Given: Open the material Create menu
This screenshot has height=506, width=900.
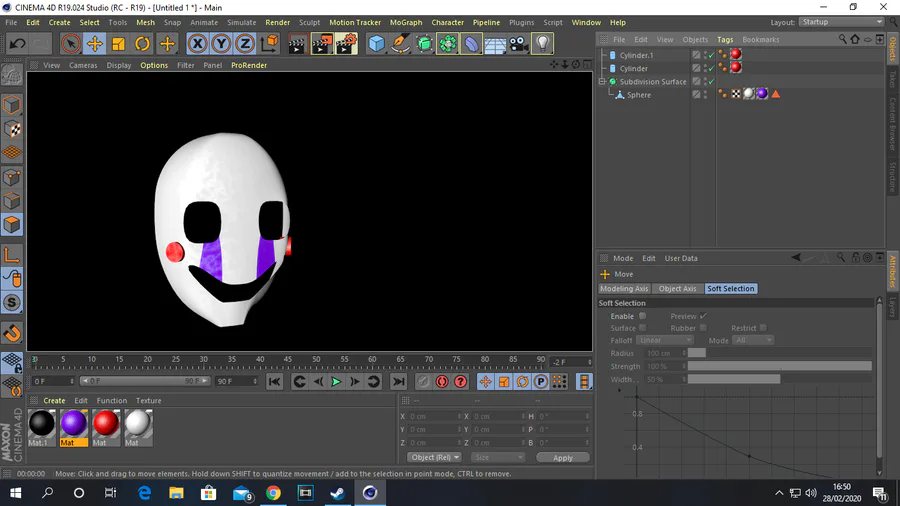Looking at the screenshot, I should tap(54, 400).
